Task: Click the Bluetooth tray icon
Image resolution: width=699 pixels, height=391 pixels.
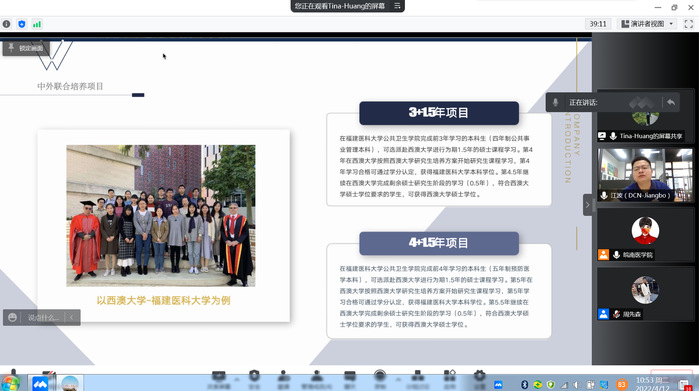Action: coord(525,384)
